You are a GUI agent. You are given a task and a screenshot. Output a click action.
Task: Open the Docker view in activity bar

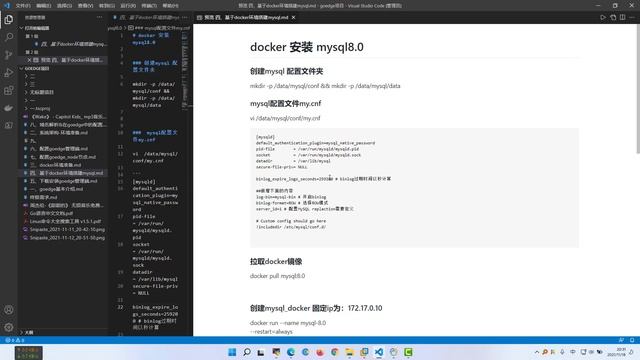[x=9, y=108]
